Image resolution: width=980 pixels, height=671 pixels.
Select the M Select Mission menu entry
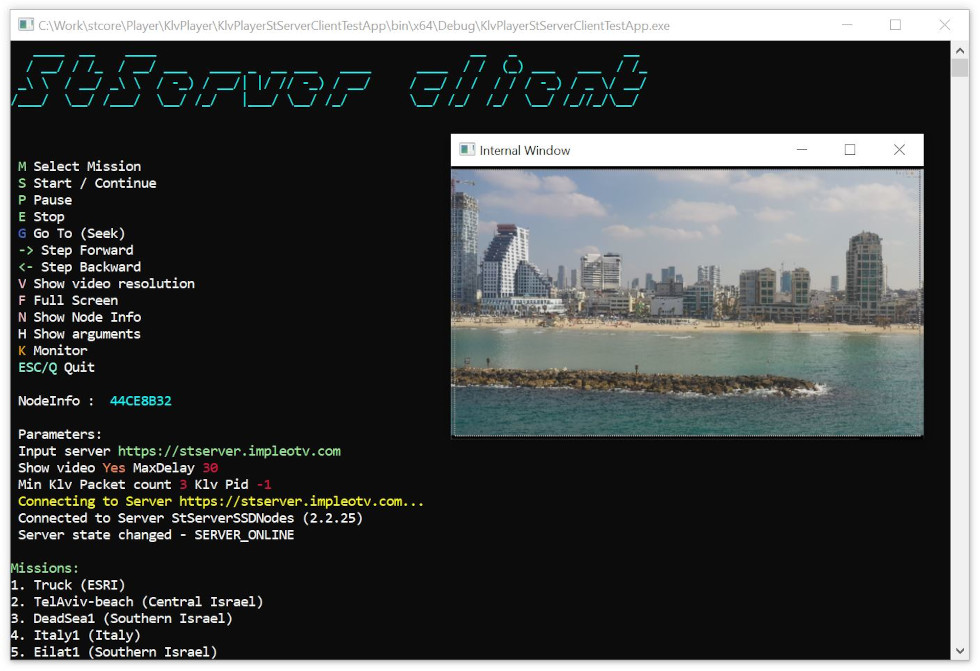click(x=79, y=165)
